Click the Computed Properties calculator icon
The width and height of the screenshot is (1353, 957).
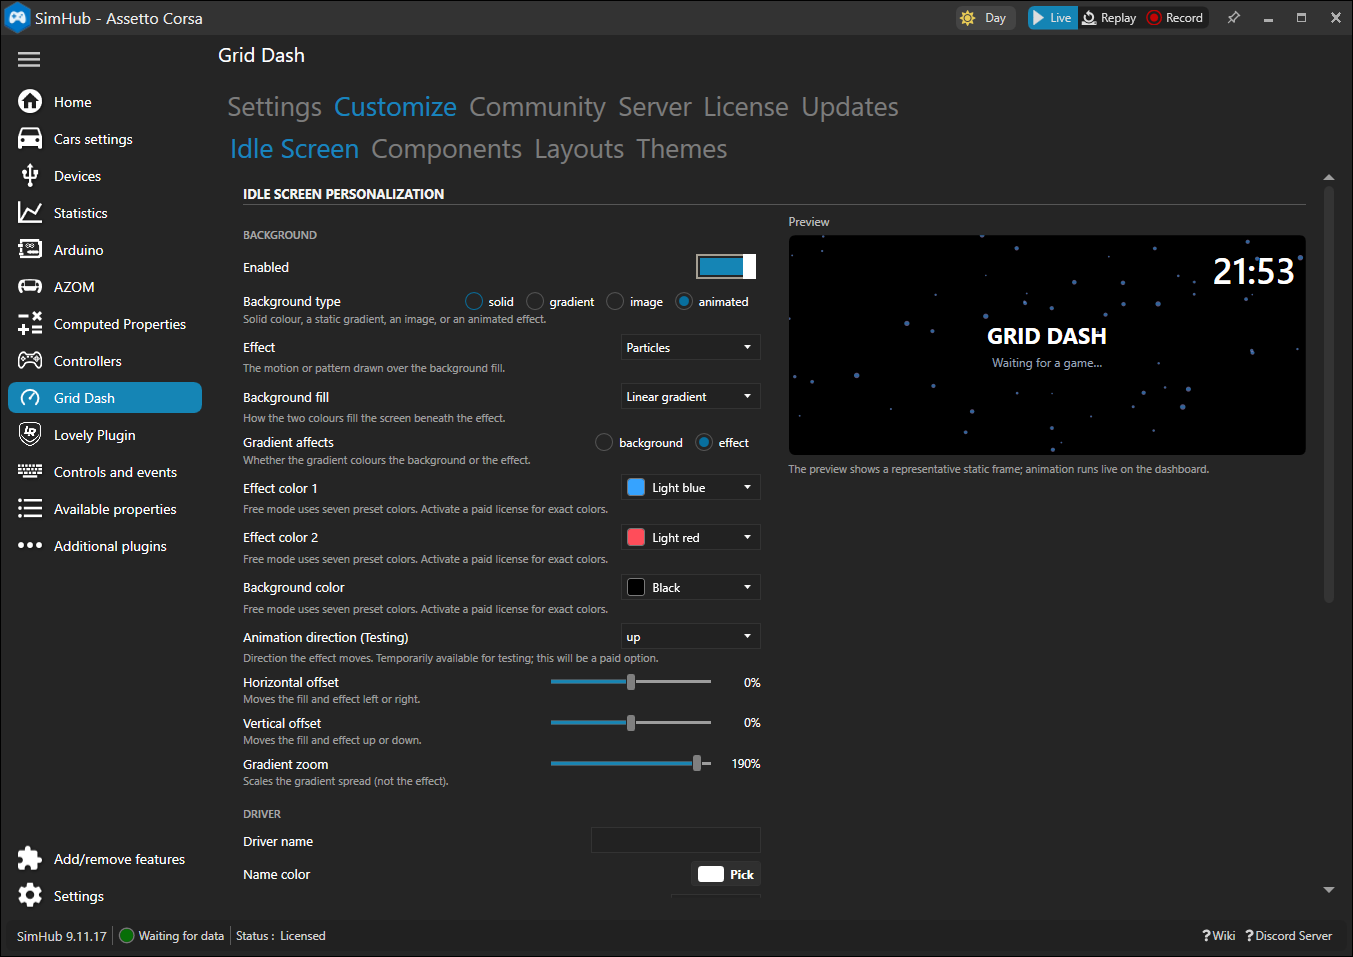coord(30,323)
